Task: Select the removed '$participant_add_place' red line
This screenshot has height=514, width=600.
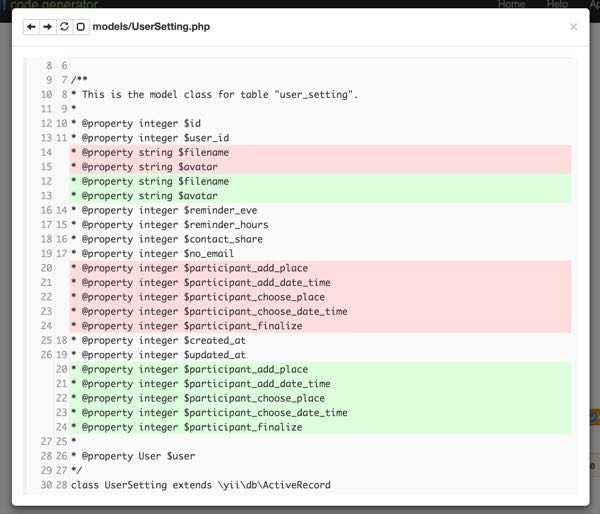Action: pyautogui.click(x=321, y=268)
